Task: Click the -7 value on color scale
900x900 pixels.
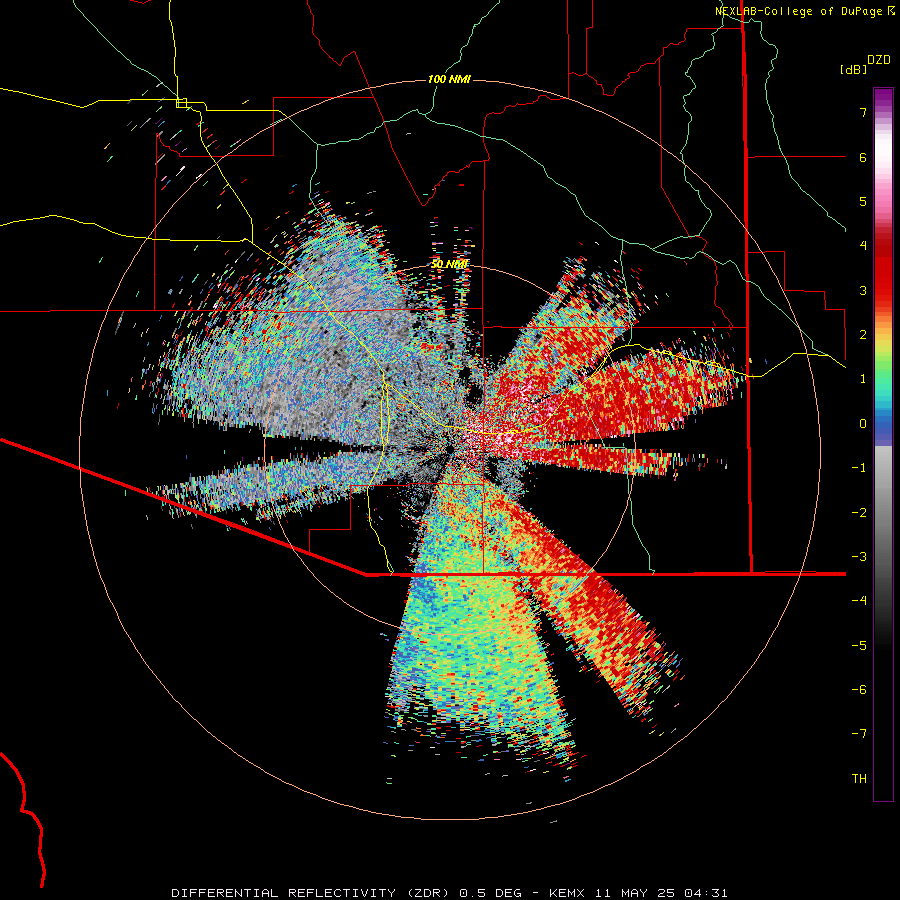Action: 859,734
